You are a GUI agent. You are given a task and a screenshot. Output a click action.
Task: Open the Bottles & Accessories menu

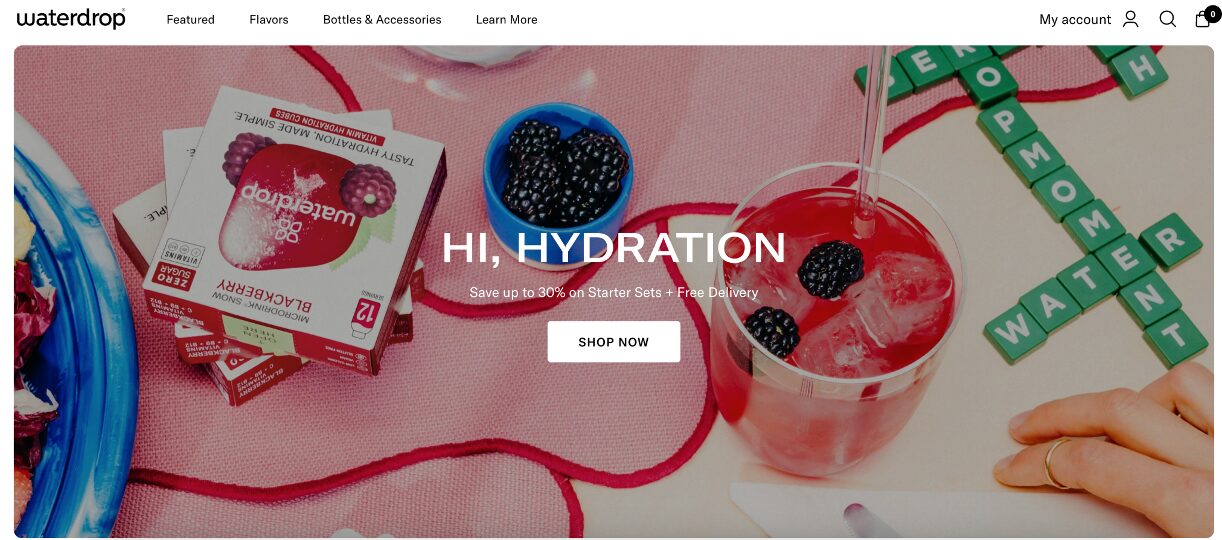(382, 20)
